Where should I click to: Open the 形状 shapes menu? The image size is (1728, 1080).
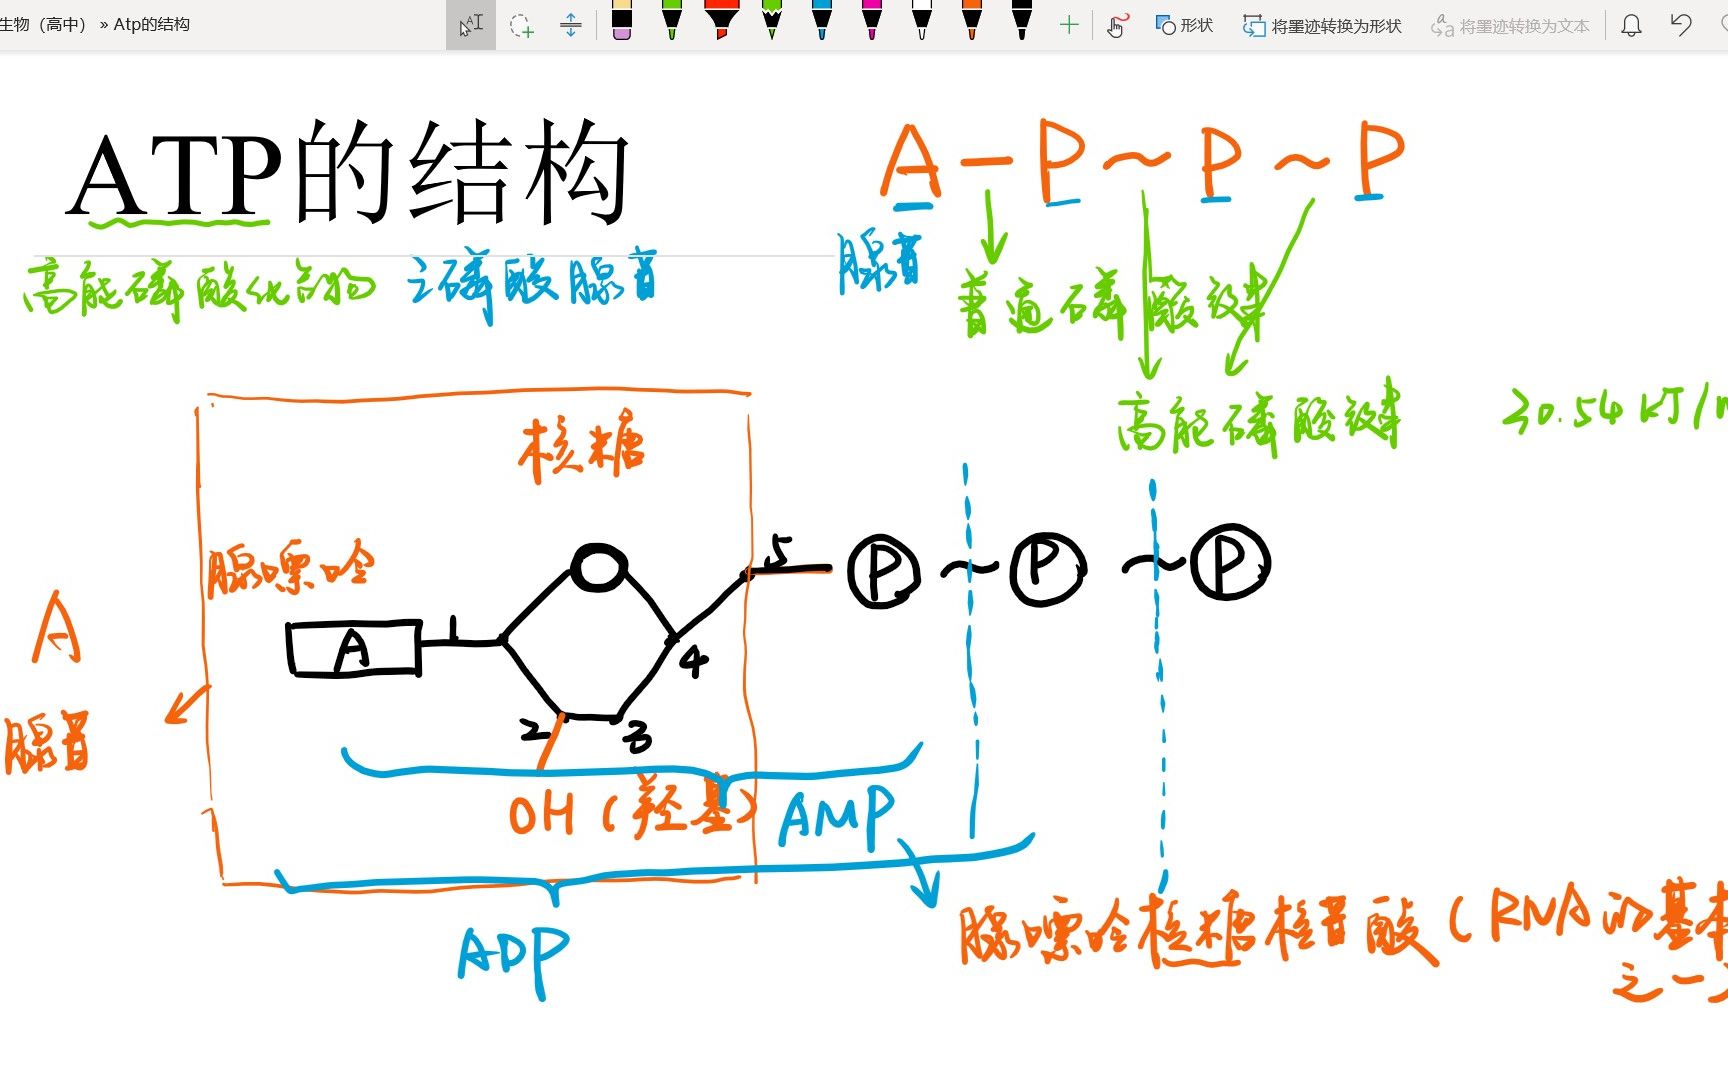(x=1184, y=25)
